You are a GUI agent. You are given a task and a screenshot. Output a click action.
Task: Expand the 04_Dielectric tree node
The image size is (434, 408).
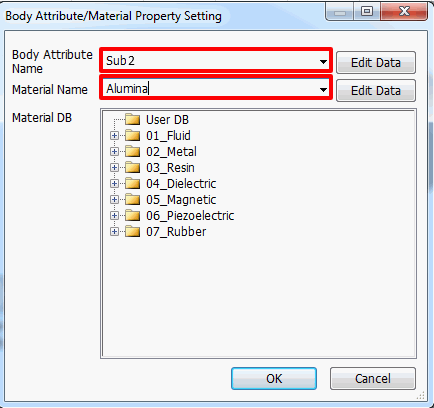114,184
